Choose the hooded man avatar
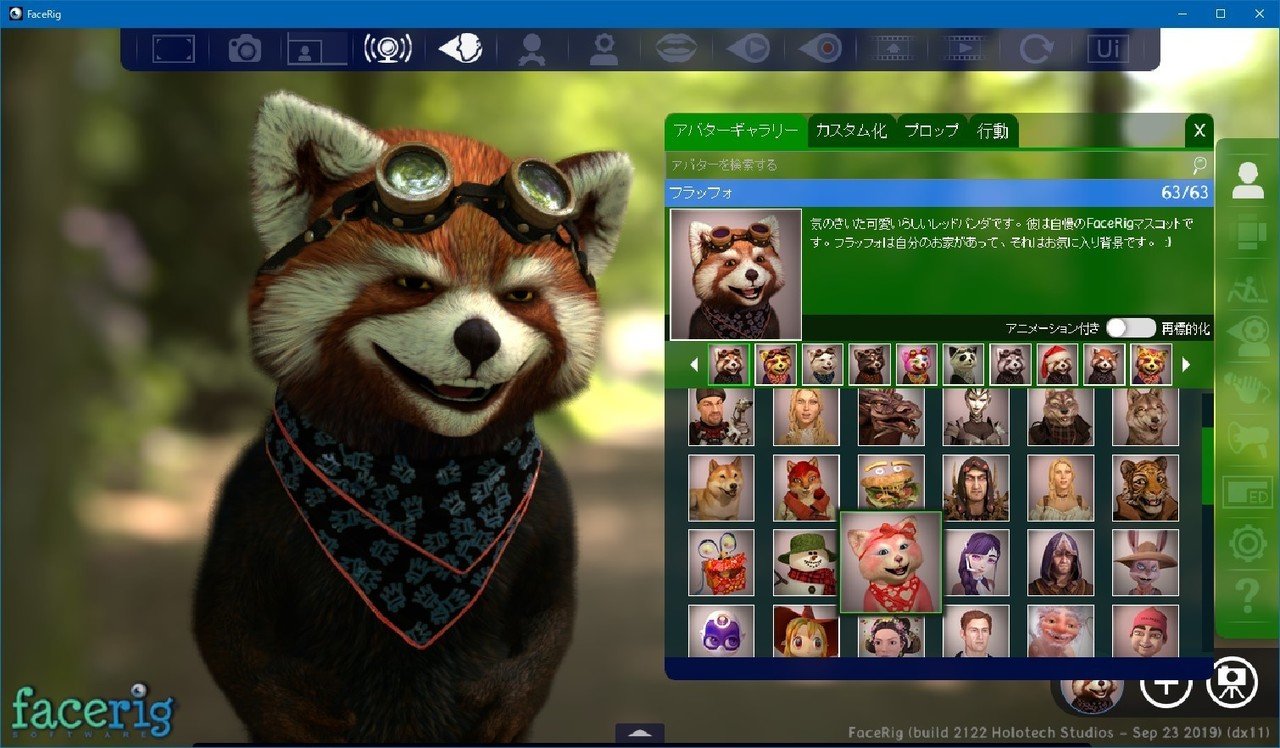 point(1061,562)
